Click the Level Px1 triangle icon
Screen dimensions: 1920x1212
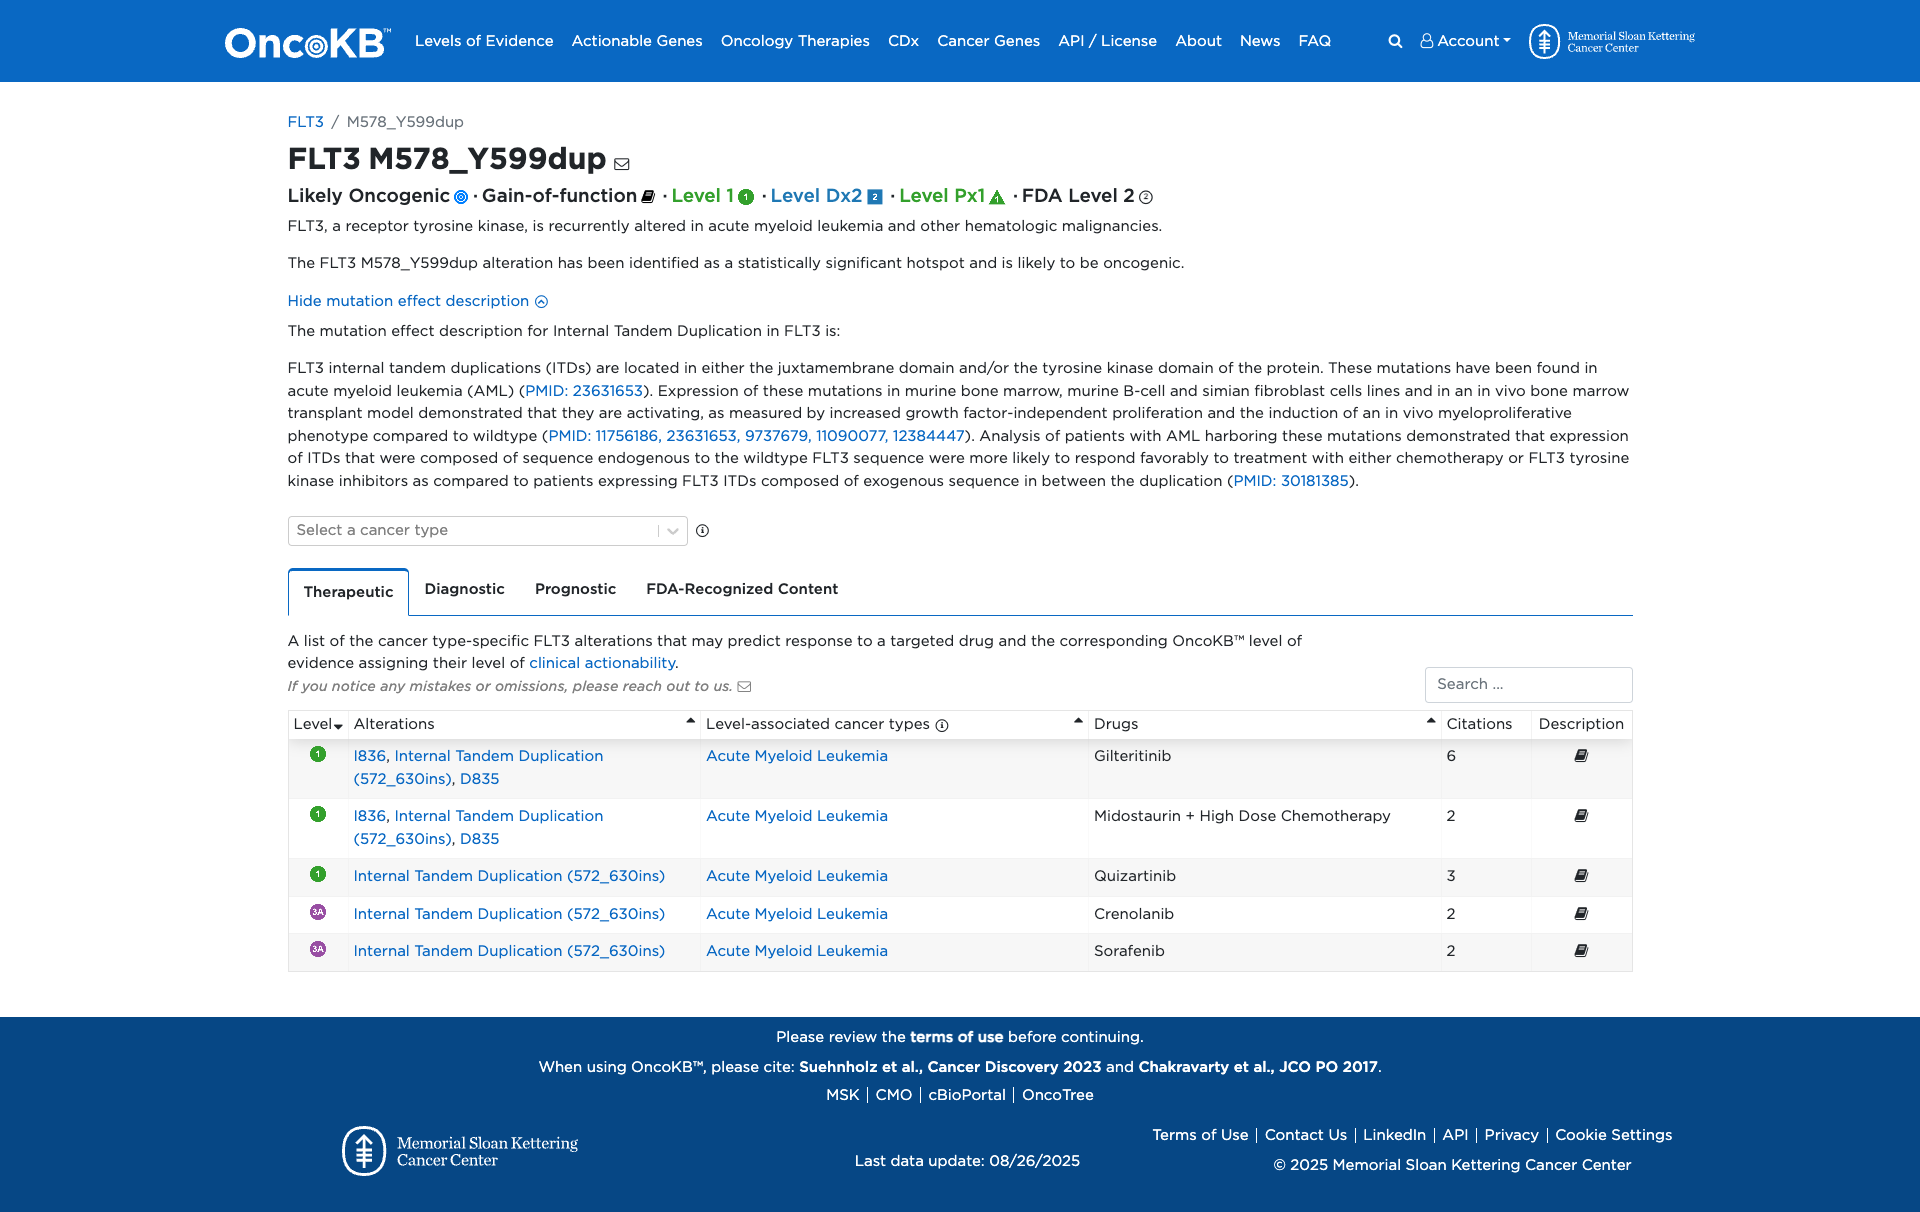[x=997, y=197]
